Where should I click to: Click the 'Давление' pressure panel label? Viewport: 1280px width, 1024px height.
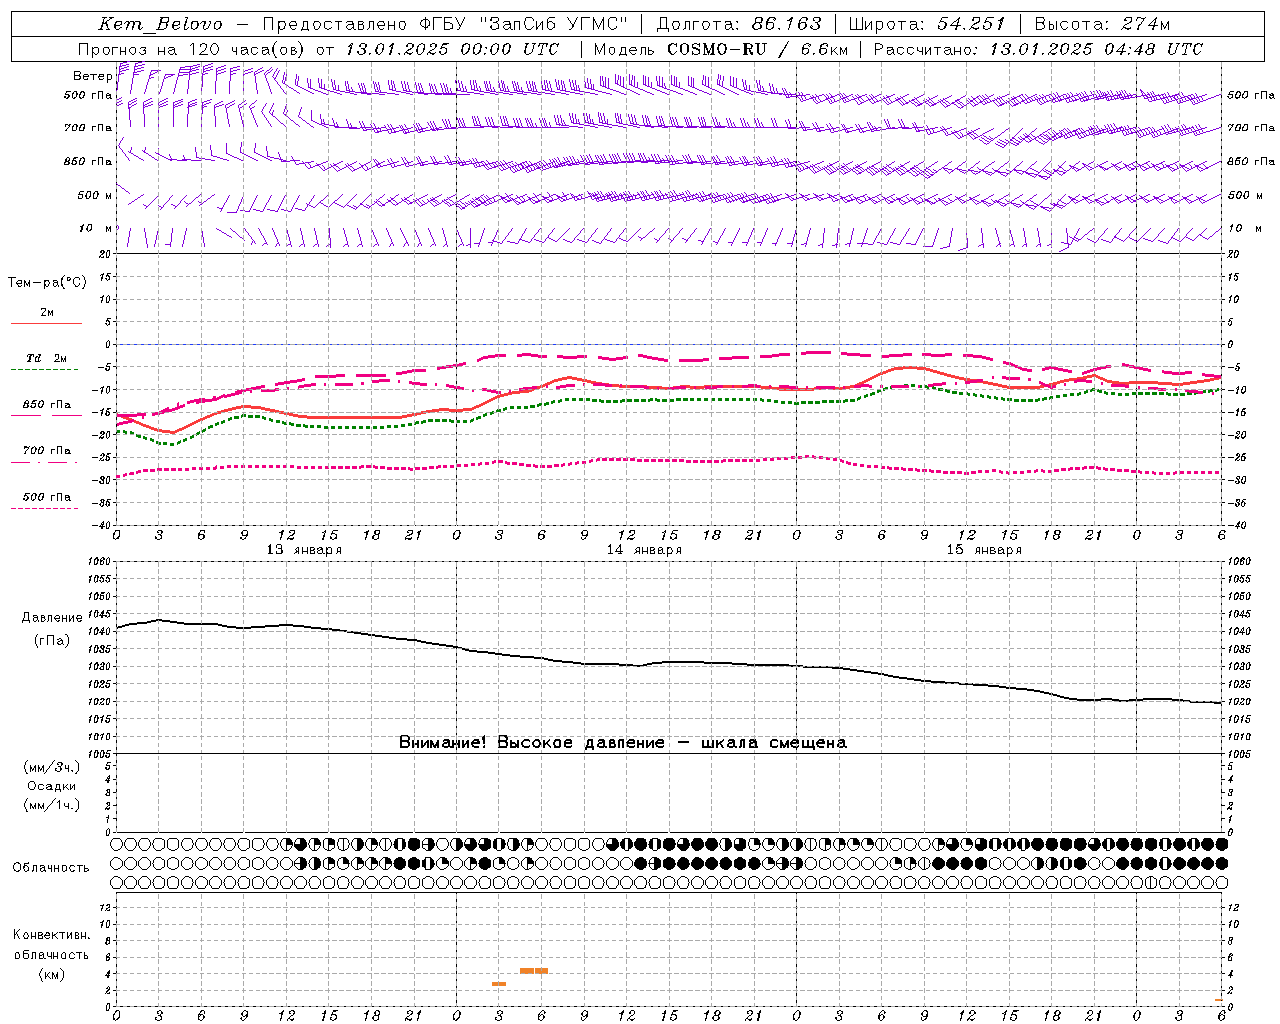[52, 618]
